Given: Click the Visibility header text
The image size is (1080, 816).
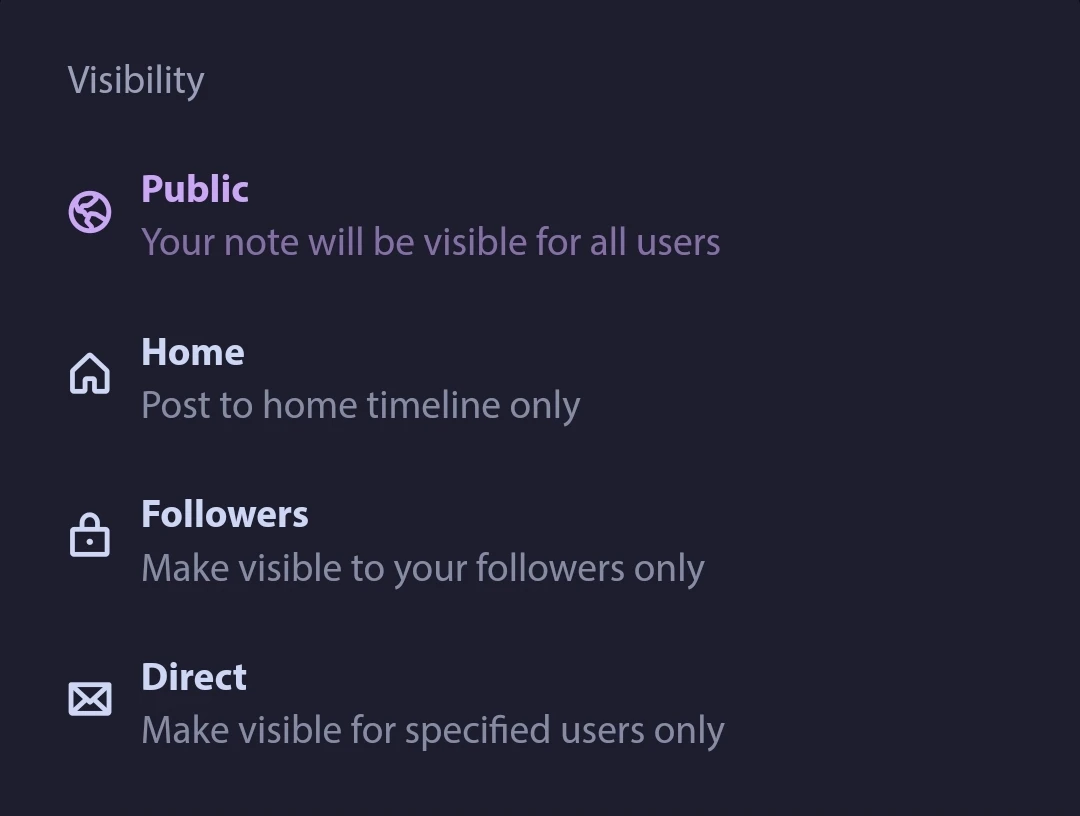Looking at the screenshot, I should click(136, 79).
